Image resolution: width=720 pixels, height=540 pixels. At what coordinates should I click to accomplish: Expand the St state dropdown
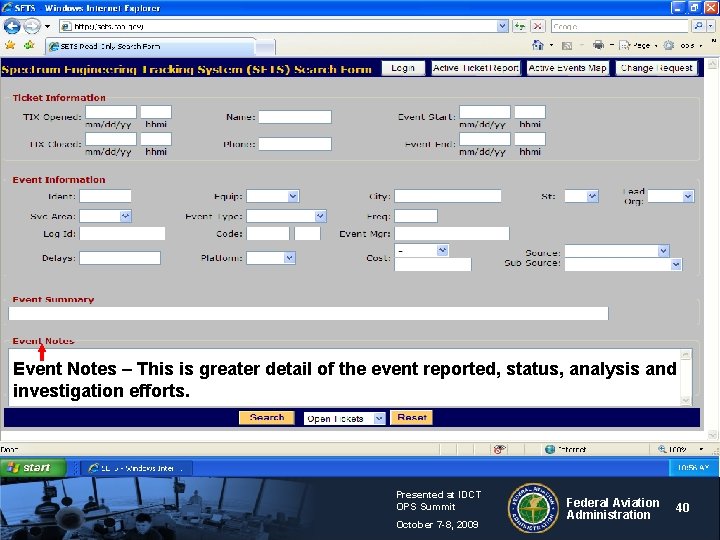(x=593, y=196)
